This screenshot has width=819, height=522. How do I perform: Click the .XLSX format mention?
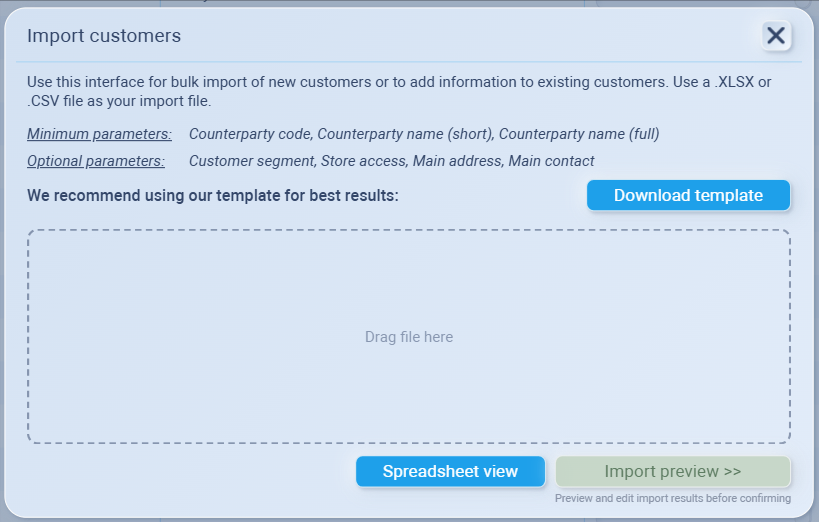click(734, 82)
